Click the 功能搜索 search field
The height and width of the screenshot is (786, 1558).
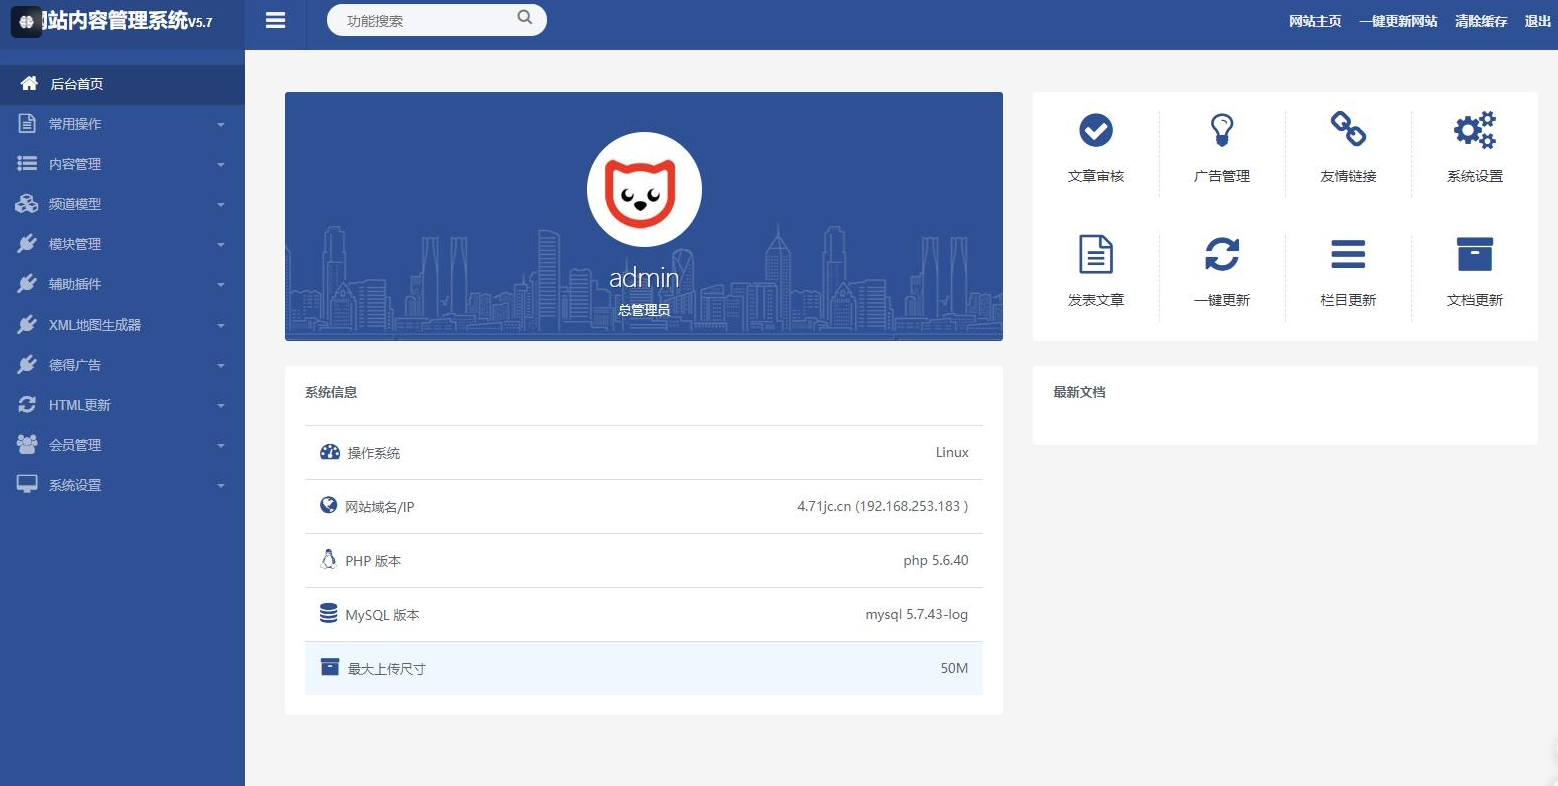click(425, 21)
